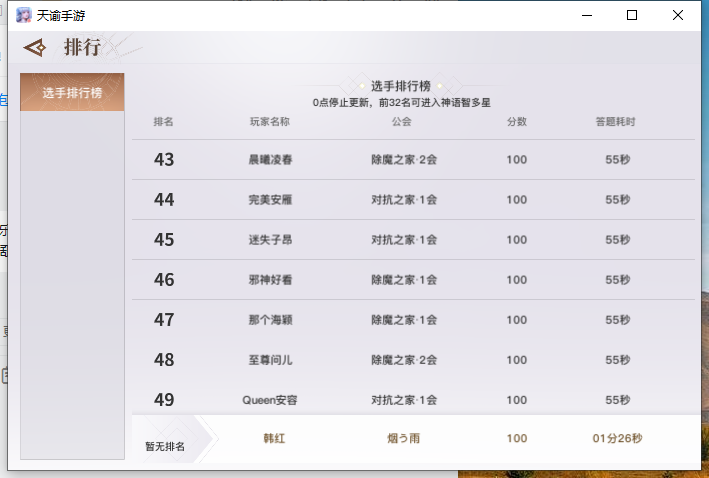This screenshot has width=709, height=478.
Task: Click score 100 in rank 48 row
Action: [517, 360]
